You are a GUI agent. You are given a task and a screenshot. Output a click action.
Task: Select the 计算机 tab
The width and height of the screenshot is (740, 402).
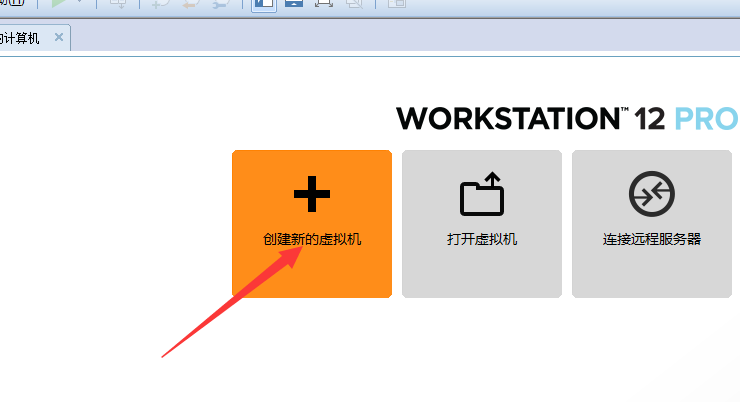coord(19,38)
